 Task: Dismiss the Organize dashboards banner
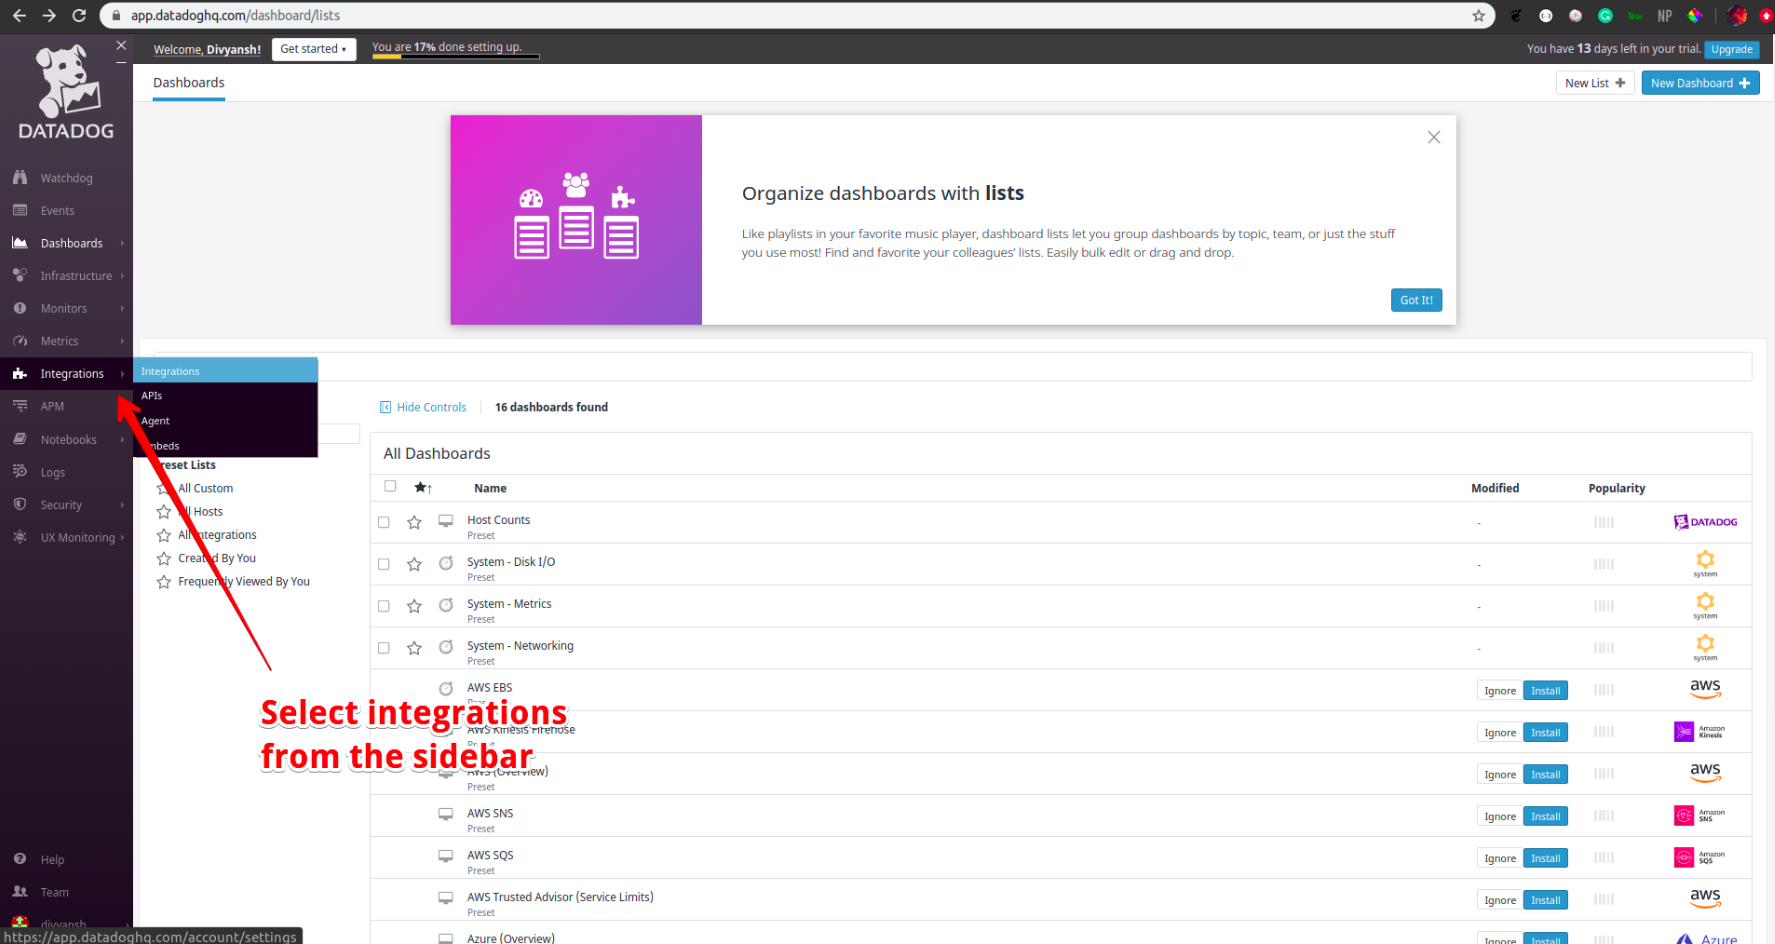point(1434,137)
